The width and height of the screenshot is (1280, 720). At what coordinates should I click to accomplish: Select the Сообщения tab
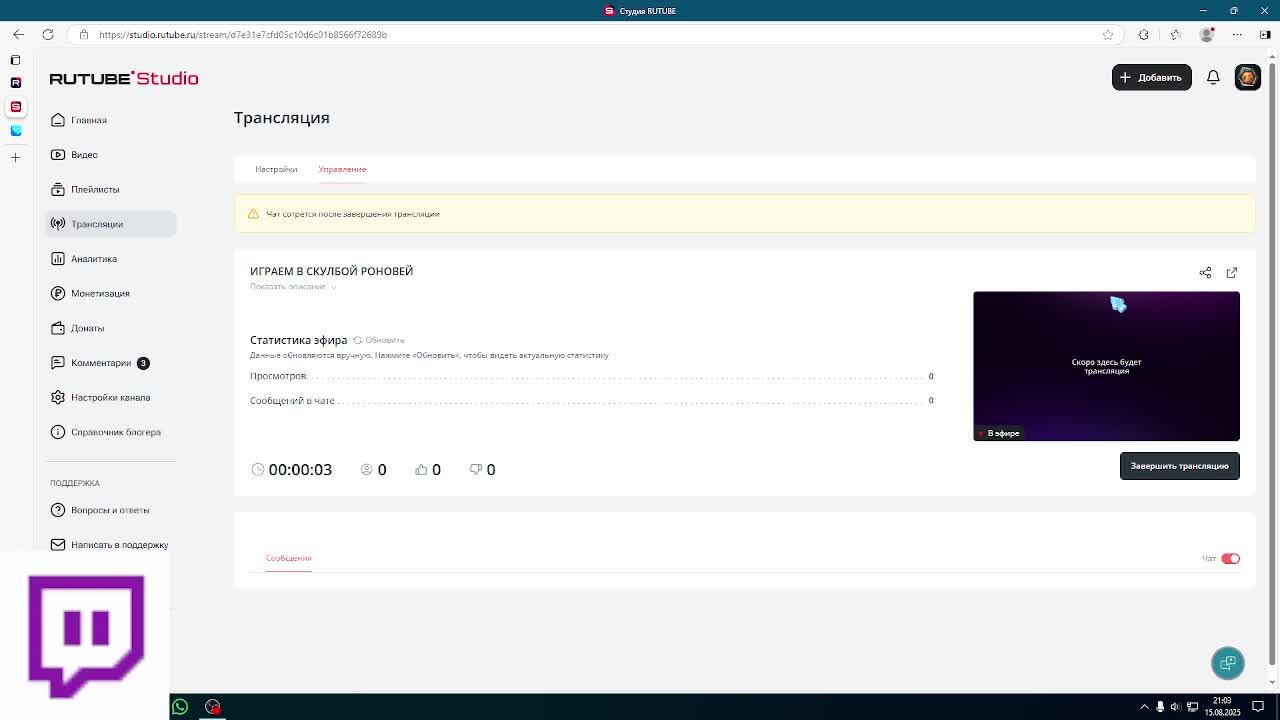pyautogui.click(x=288, y=558)
